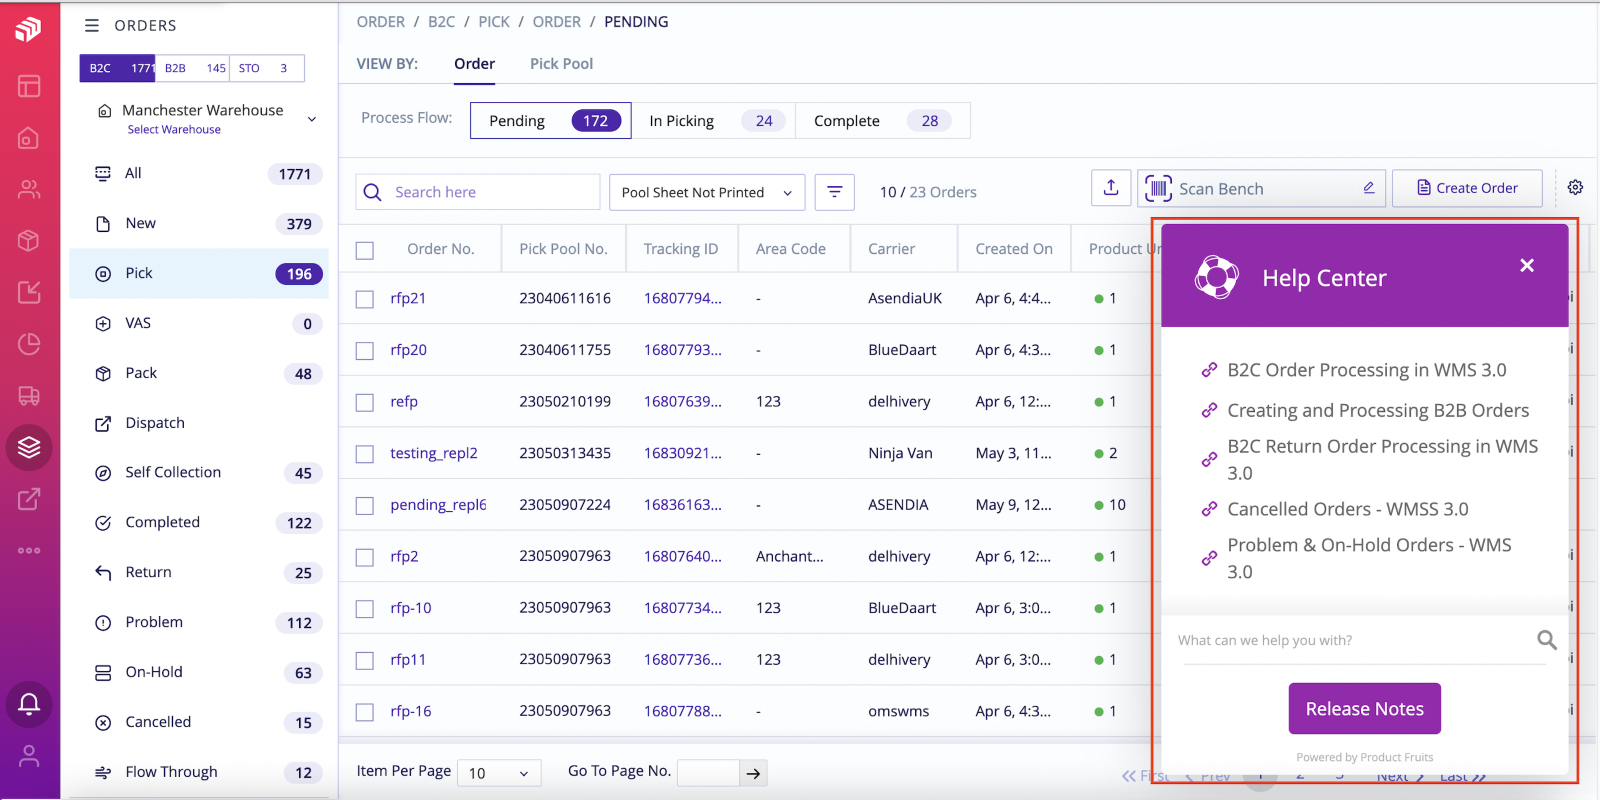Click the PICK breadcrumb link
1600x800 pixels.
point(494,22)
